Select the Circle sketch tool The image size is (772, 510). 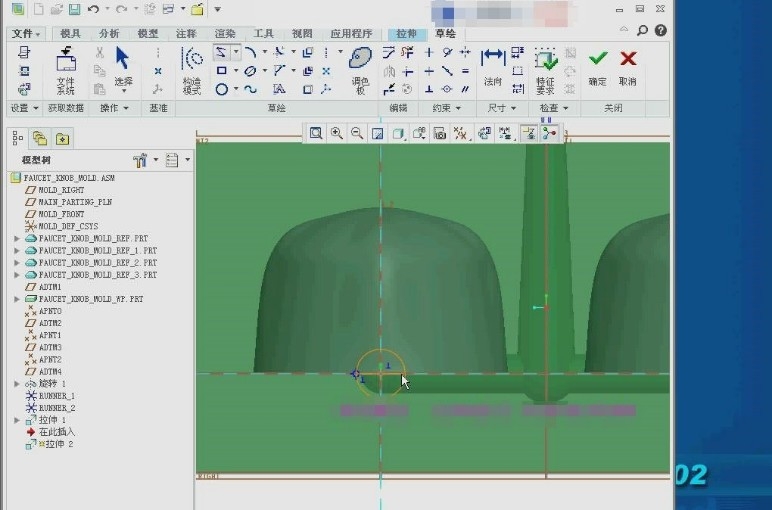pos(222,90)
